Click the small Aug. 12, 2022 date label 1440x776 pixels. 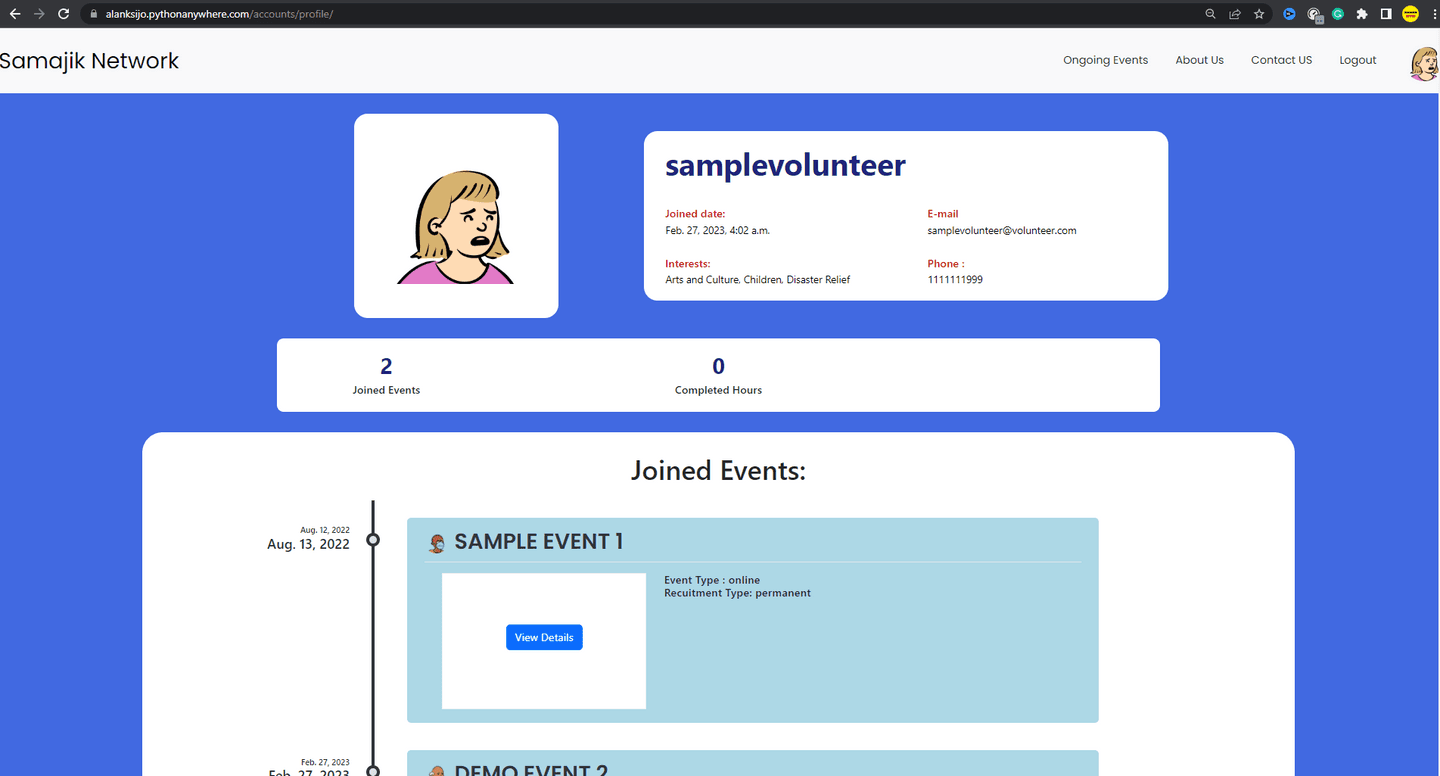325,530
